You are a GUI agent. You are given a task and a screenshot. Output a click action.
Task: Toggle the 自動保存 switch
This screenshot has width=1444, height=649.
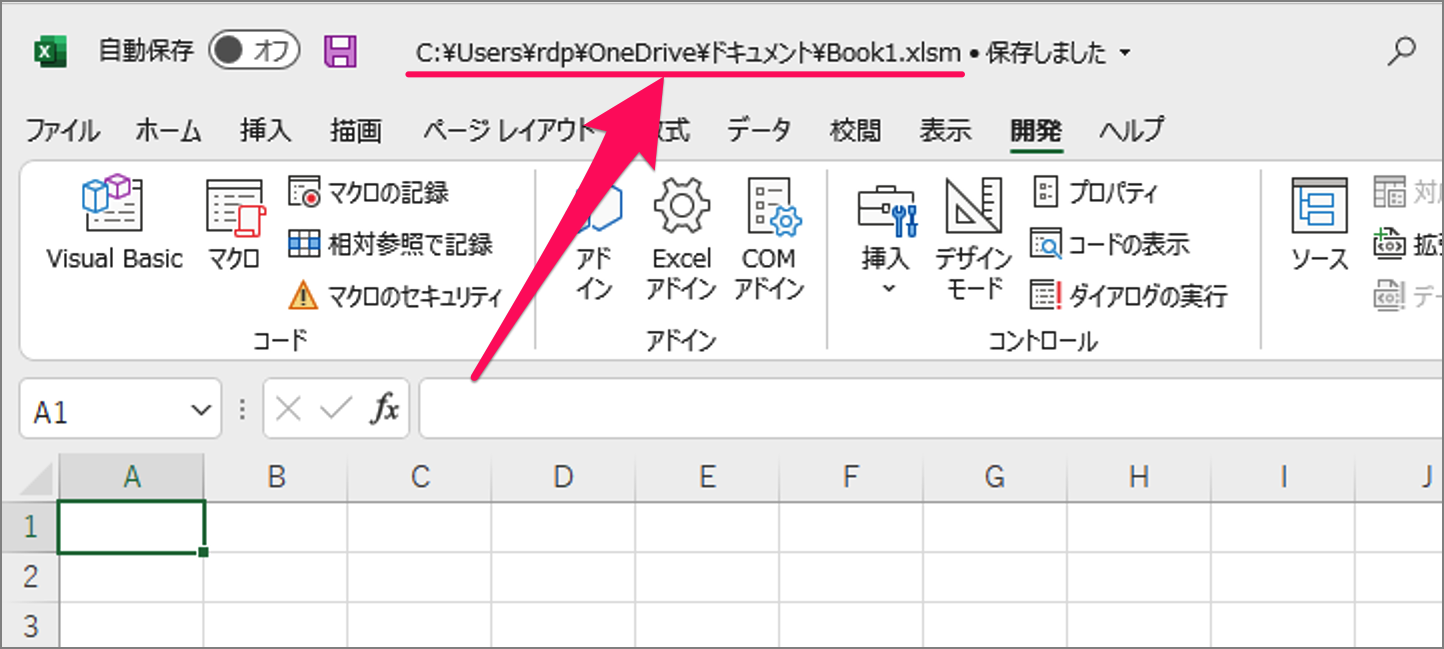click(x=254, y=51)
